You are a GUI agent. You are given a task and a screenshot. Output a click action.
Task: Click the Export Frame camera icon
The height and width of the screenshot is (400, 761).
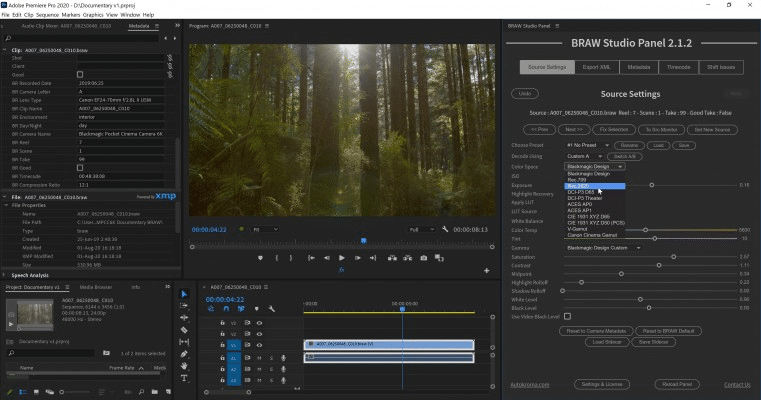point(423,257)
